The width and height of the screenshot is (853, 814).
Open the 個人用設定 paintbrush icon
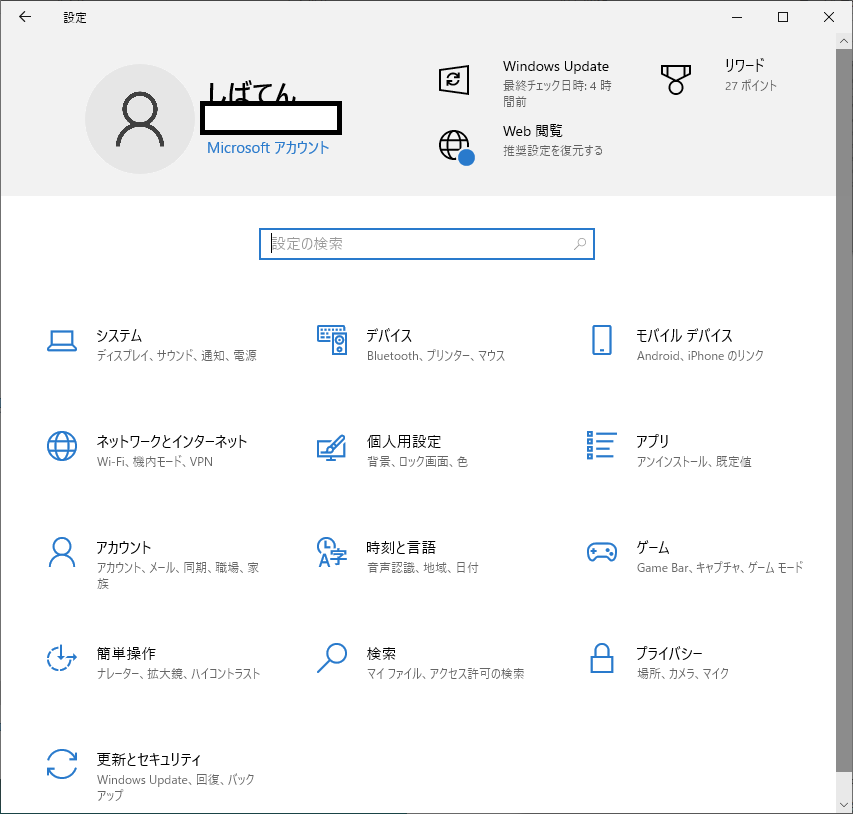coord(332,447)
